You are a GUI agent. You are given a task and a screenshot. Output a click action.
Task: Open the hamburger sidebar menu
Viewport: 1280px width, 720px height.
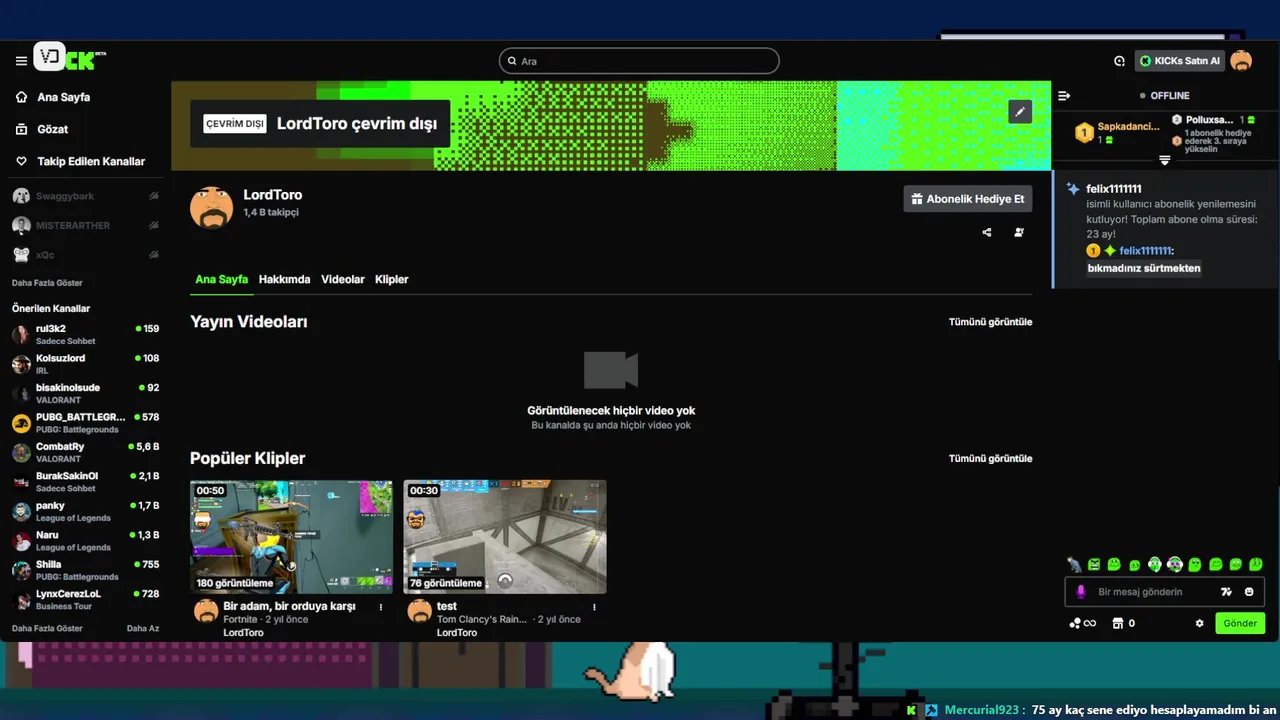pyautogui.click(x=21, y=61)
